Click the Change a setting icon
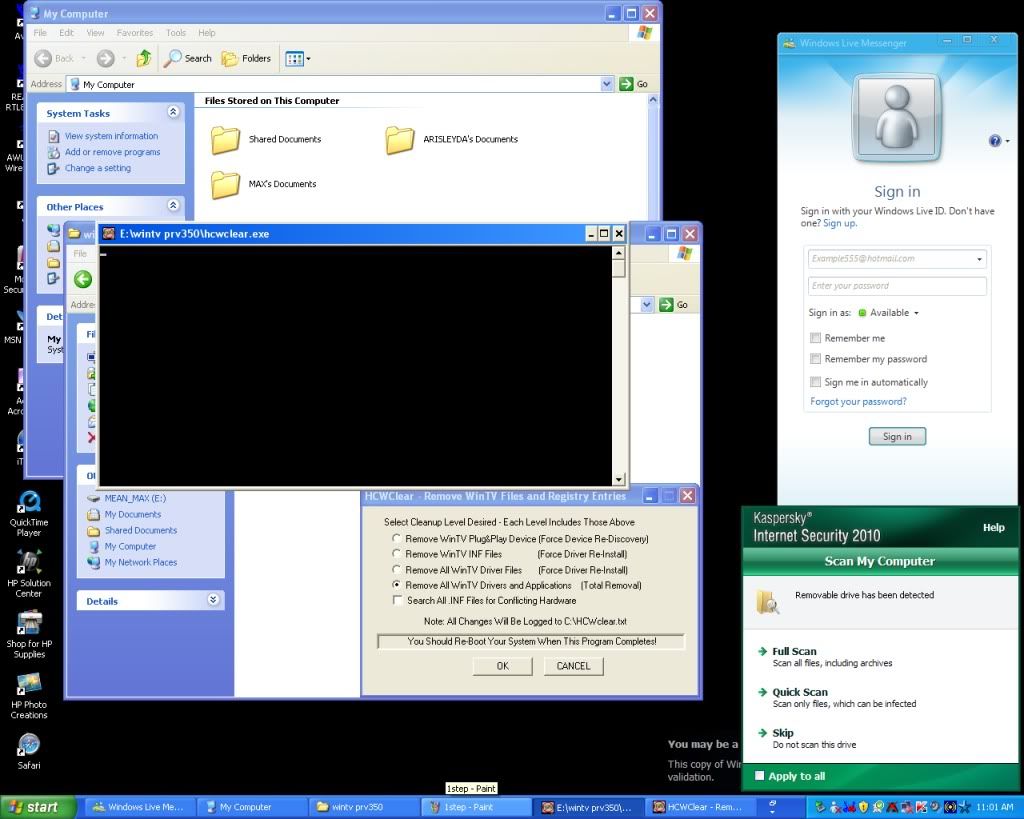1024x819 pixels. point(54,169)
